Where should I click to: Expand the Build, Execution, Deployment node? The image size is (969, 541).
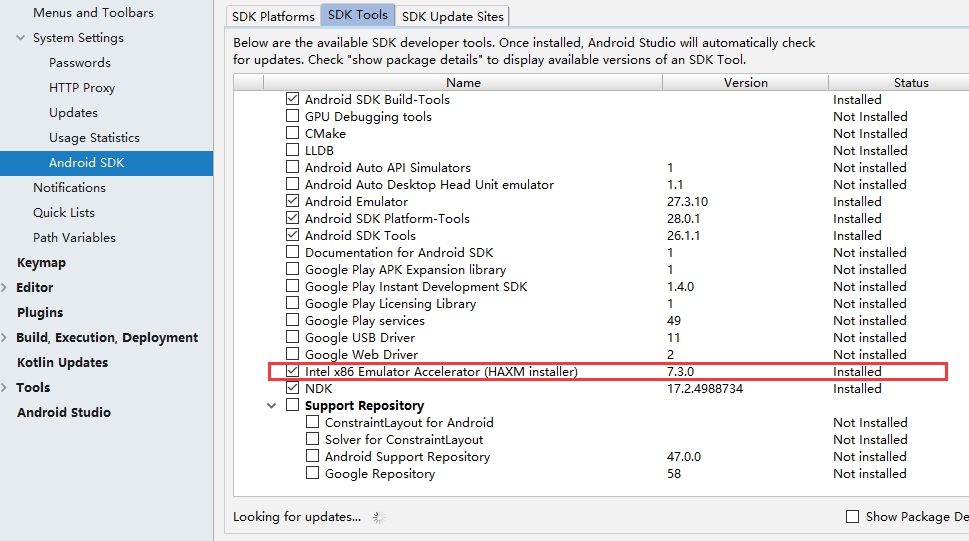click(4, 338)
